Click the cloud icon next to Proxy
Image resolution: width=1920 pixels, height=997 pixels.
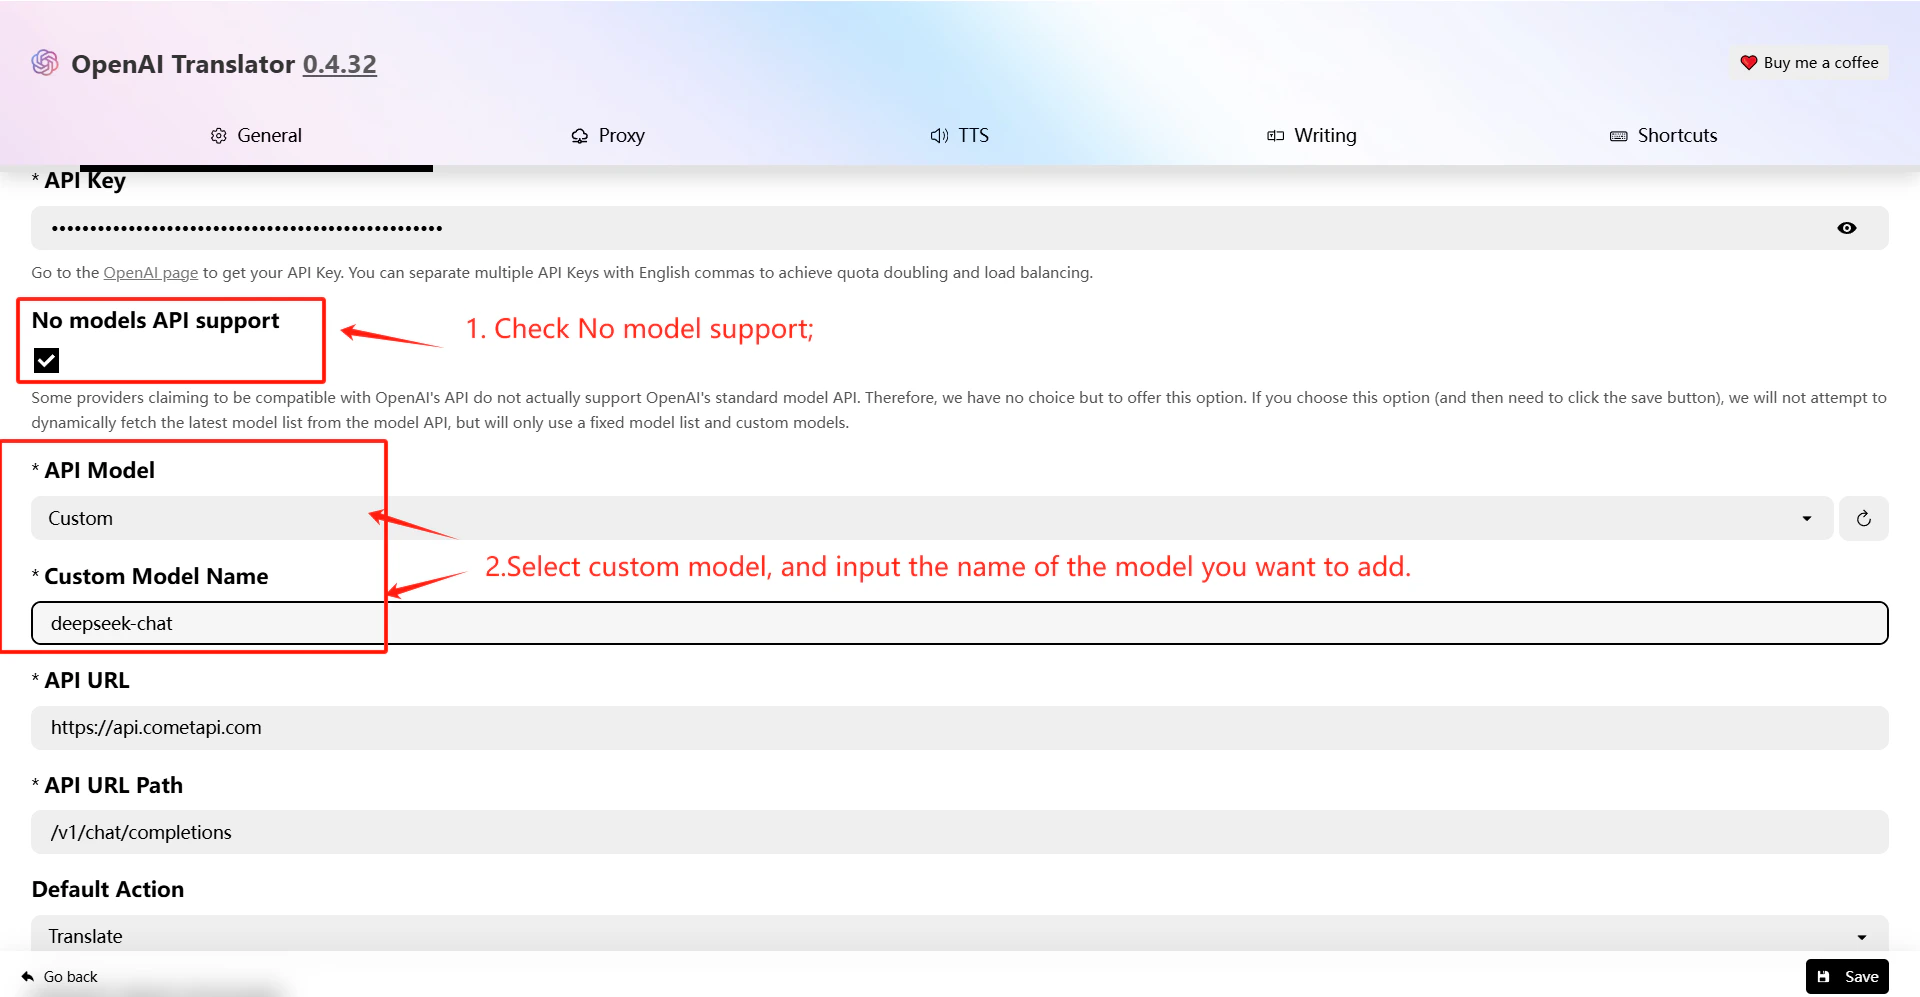pos(580,135)
